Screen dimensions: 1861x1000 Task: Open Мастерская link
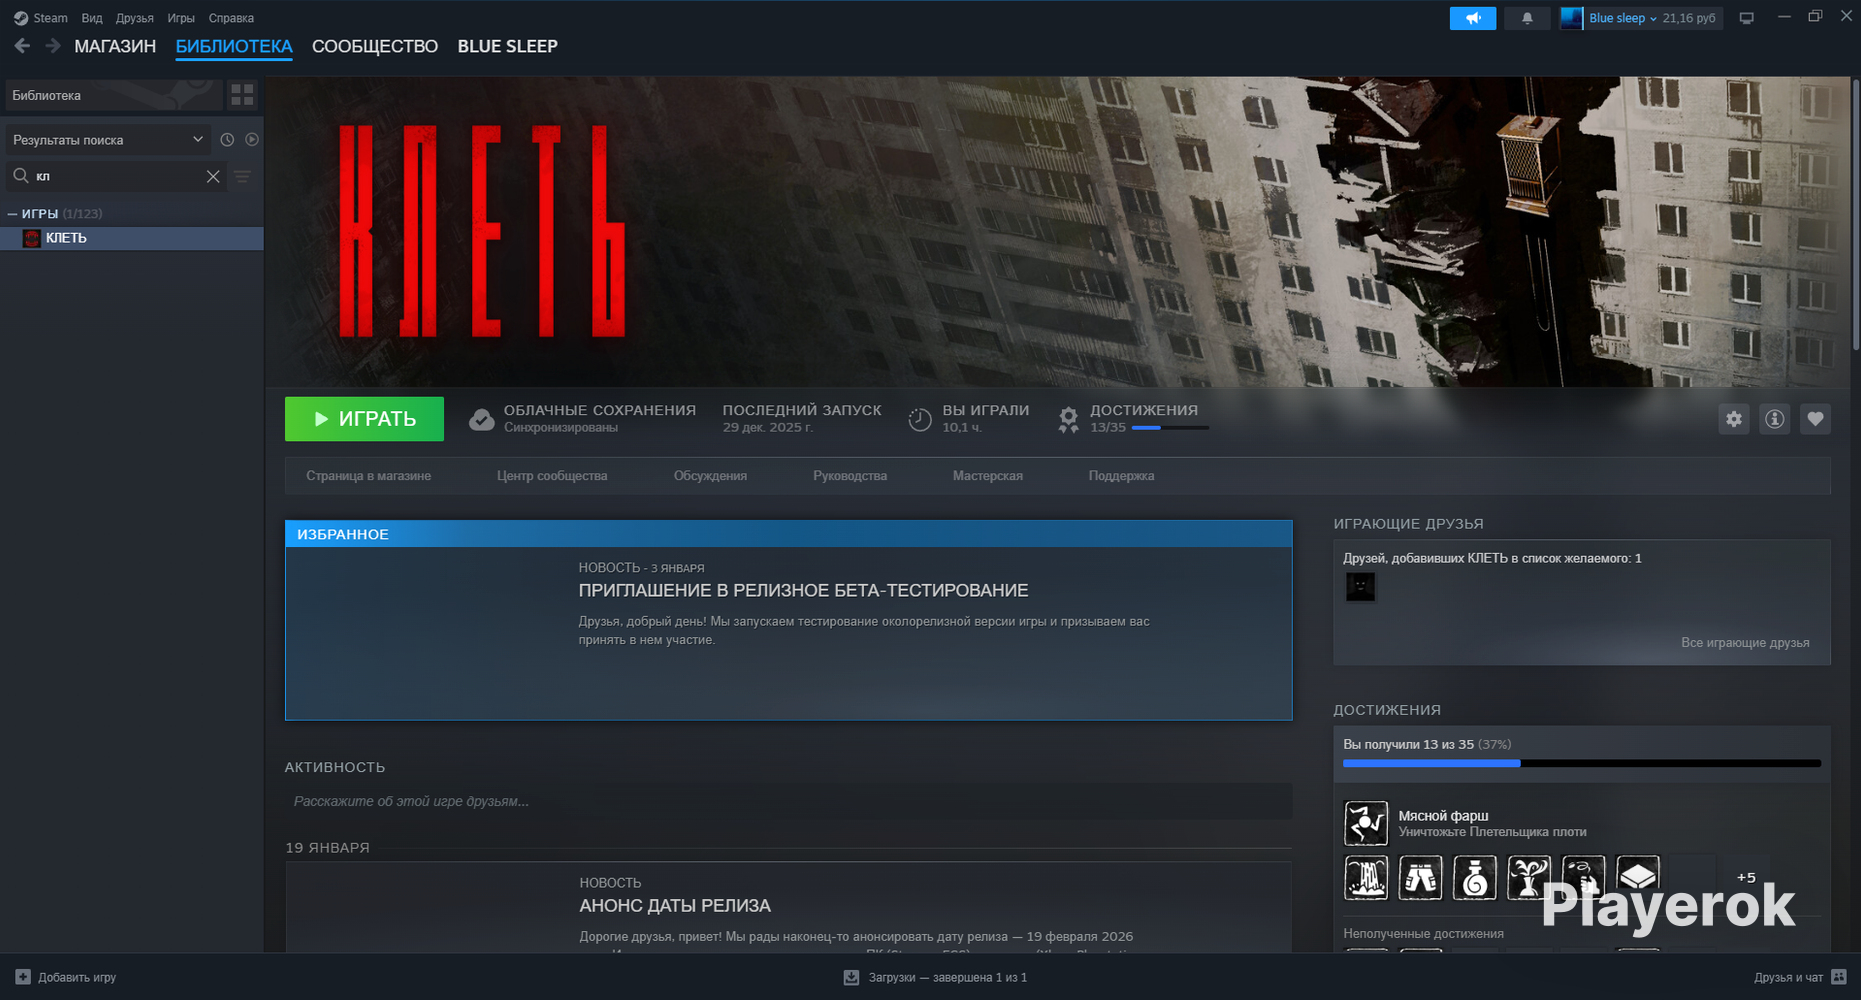(988, 476)
